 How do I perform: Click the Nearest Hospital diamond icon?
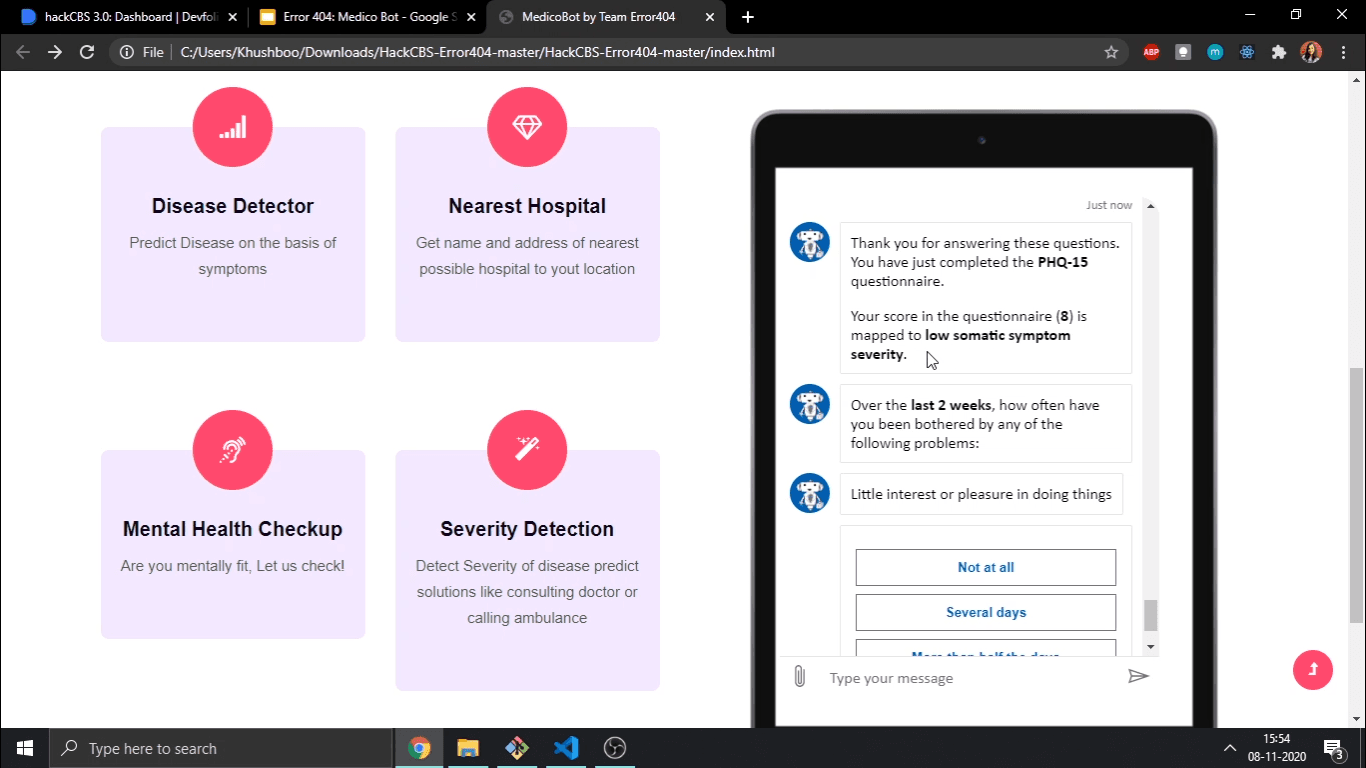(x=527, y=127)
